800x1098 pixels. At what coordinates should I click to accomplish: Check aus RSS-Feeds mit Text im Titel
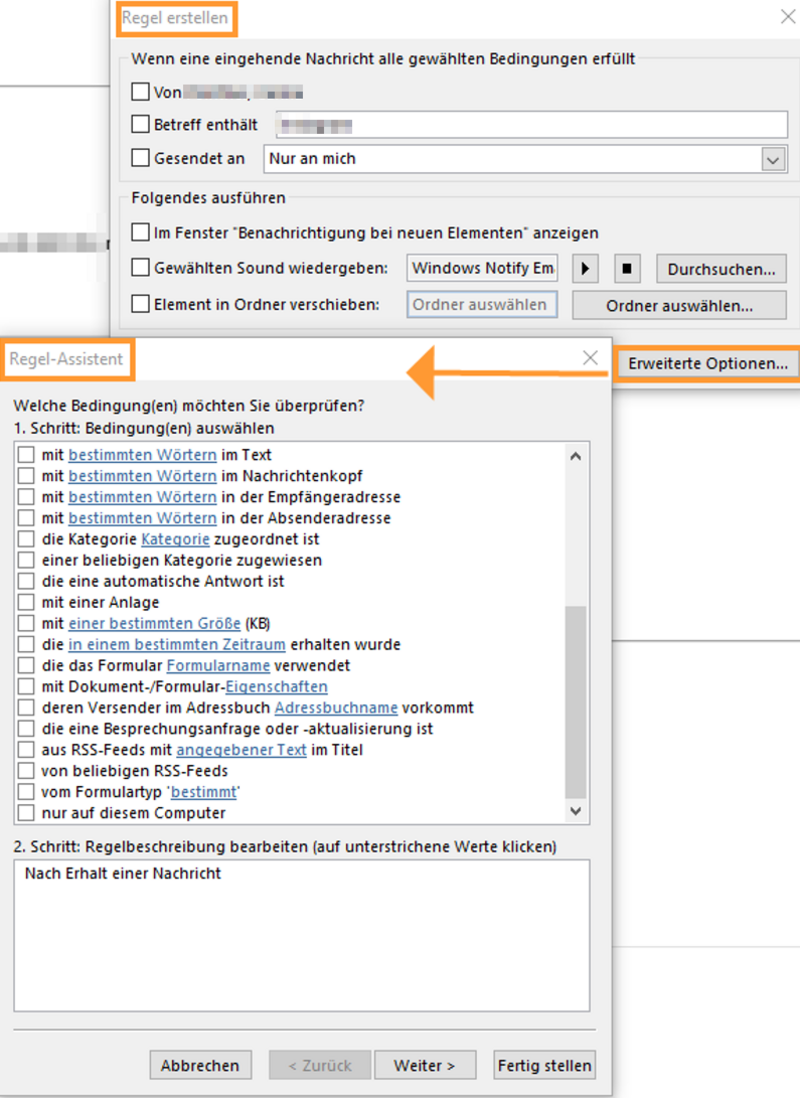point(26,749)
